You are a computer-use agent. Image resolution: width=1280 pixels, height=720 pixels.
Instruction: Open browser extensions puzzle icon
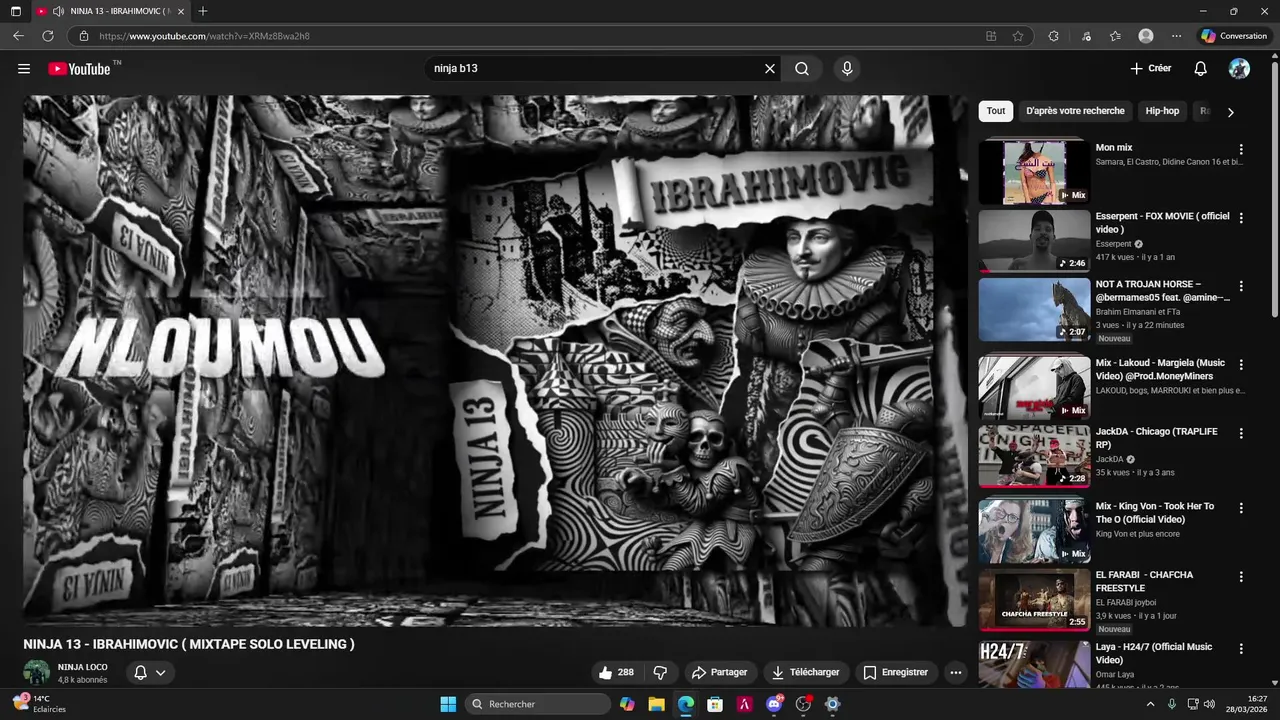pyautogui.click(x=1054, y=36)
